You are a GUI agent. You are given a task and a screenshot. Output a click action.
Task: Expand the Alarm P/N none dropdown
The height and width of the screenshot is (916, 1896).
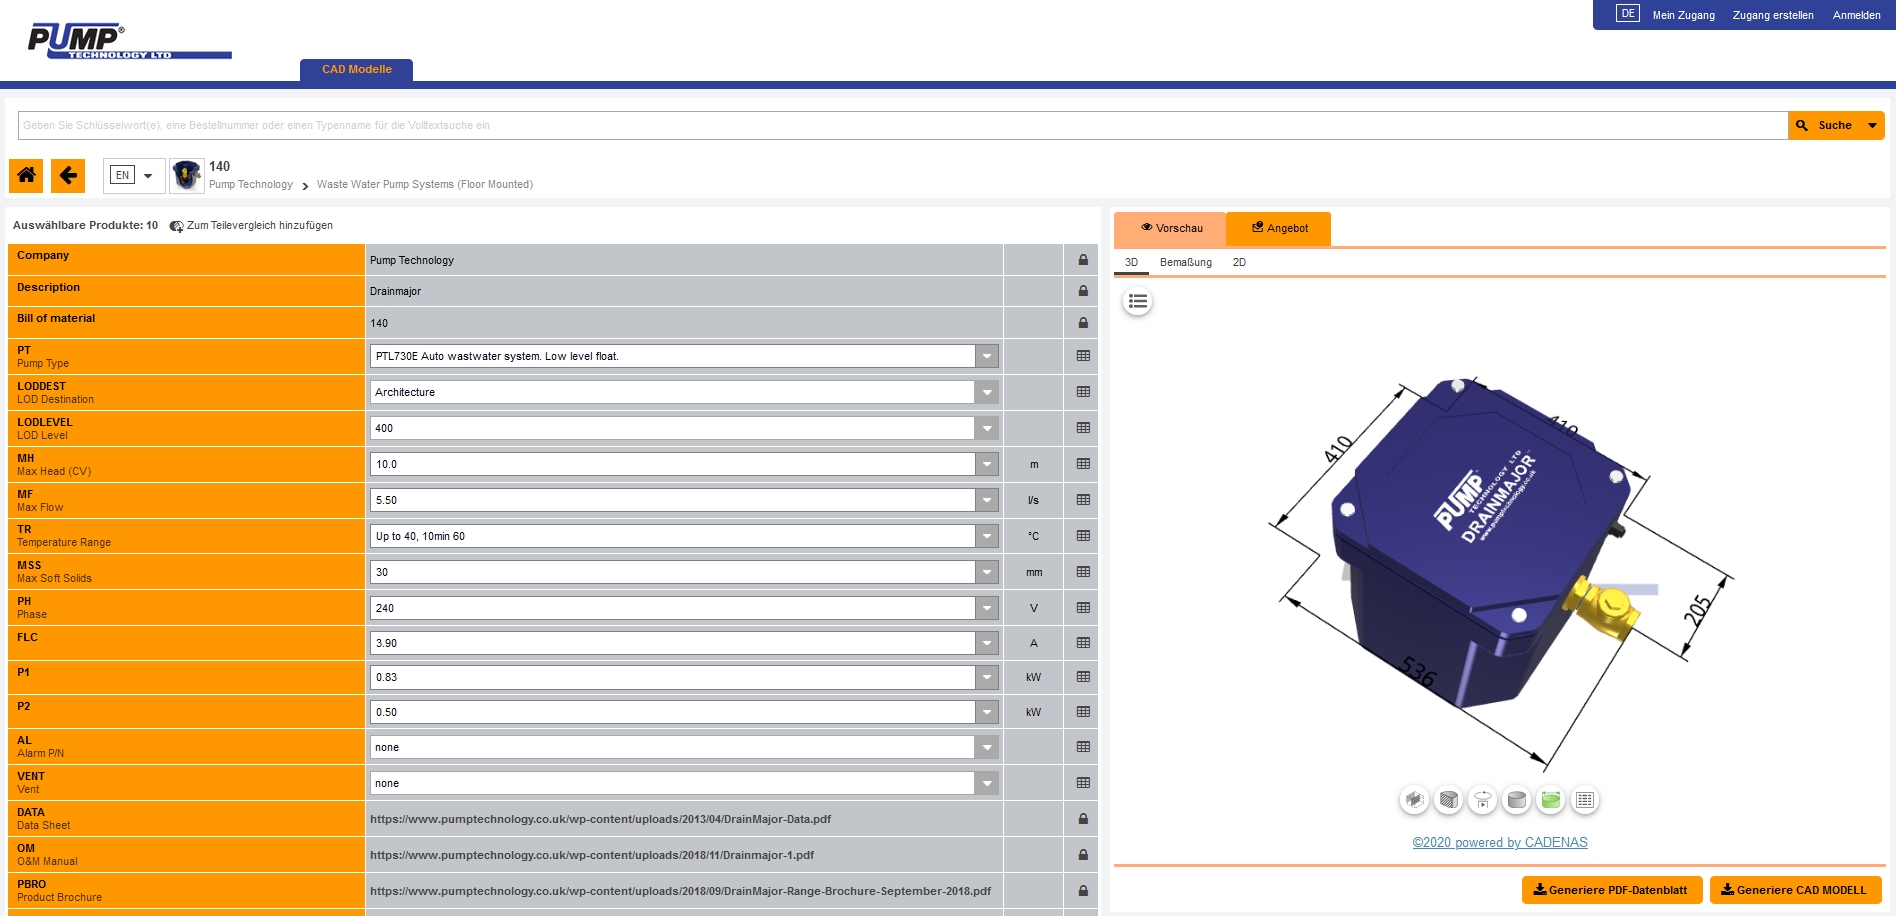click(x=987, y=747)
